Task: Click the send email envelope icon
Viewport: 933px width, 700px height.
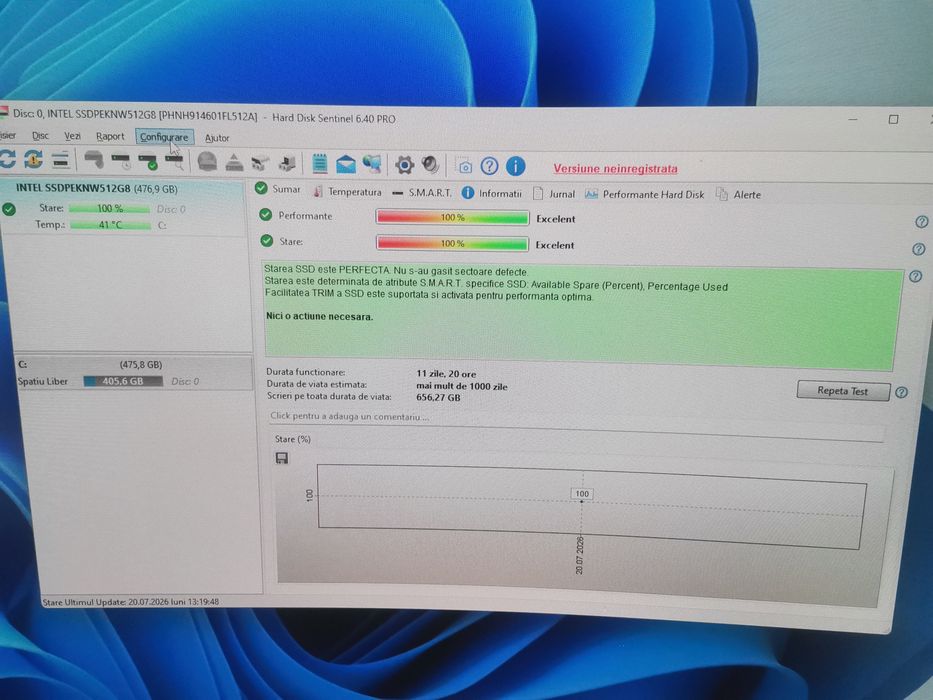Action: pos(346,164)
